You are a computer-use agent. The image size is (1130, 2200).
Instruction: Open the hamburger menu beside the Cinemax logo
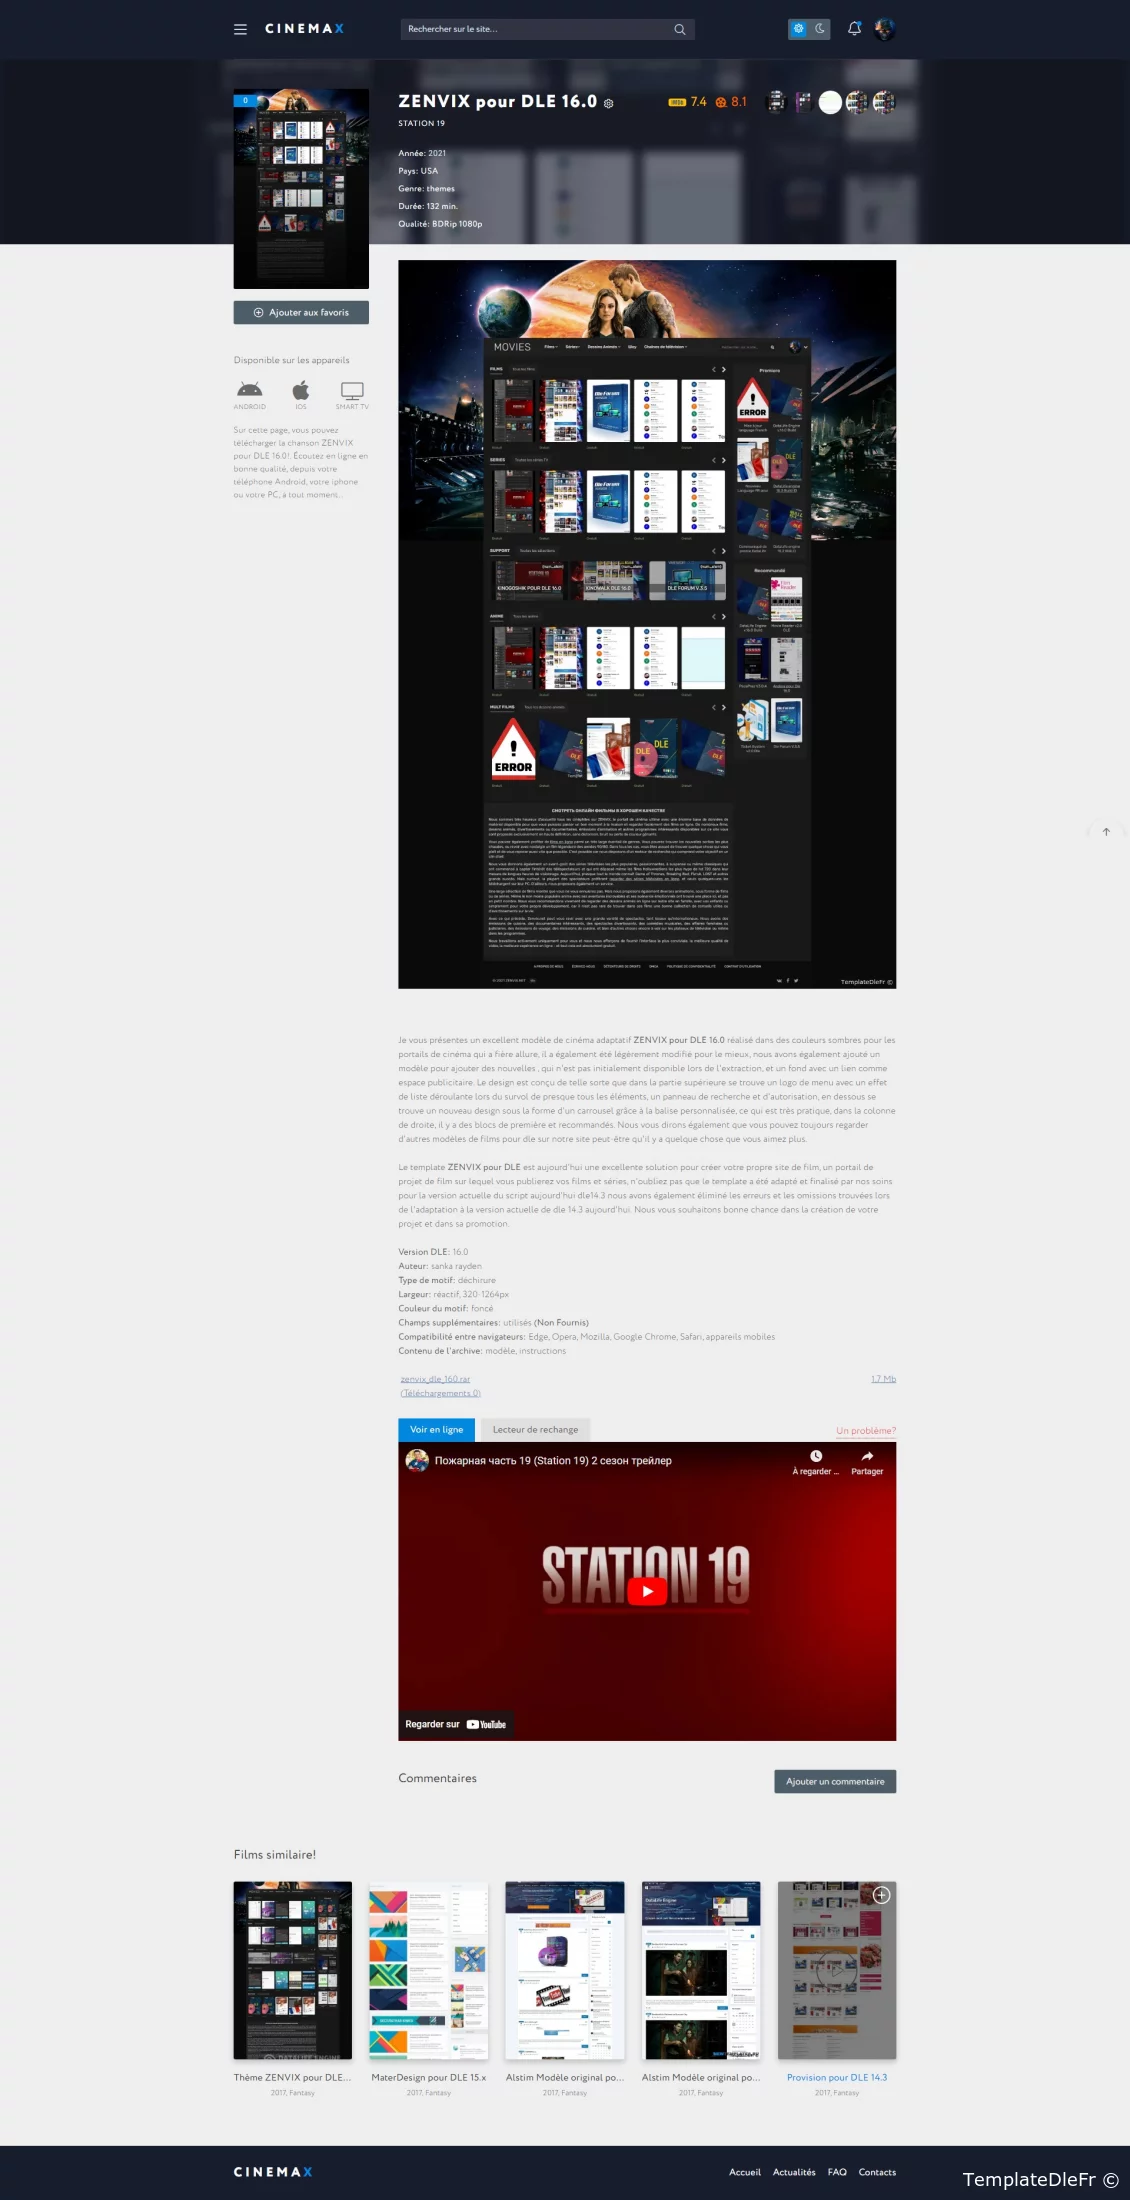[x=240, y=29]
